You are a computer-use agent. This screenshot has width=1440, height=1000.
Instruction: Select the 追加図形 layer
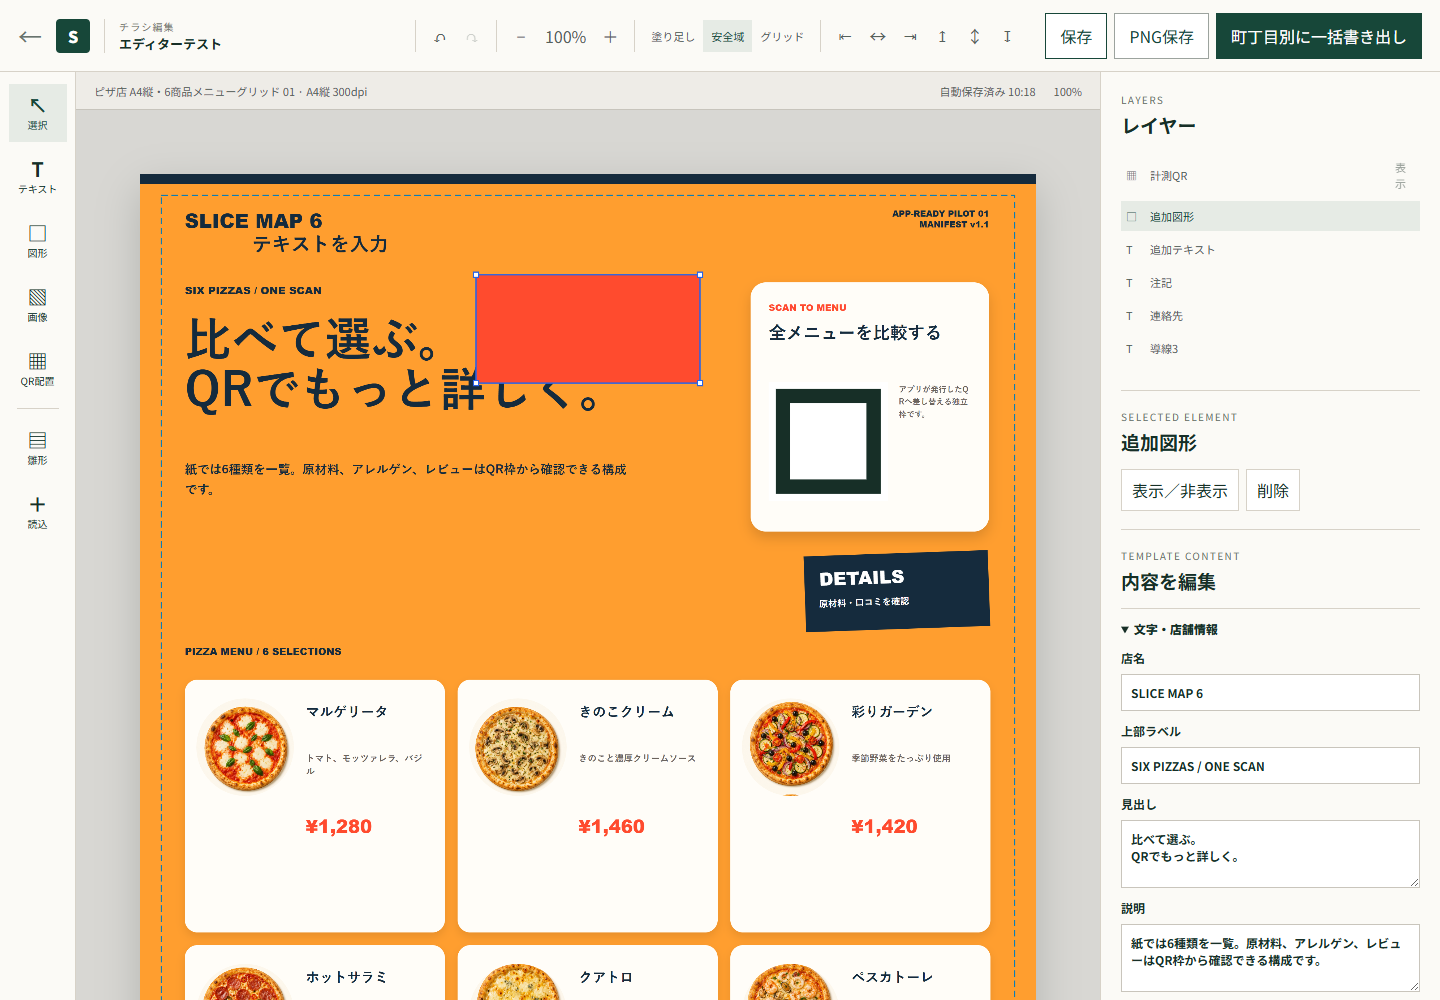point(1270,217)
